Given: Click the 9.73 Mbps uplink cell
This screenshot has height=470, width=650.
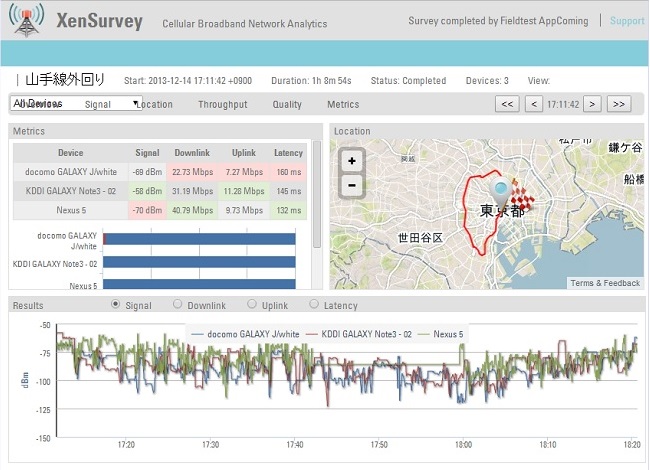Looking at the screenshot, I should click(244, 210).
